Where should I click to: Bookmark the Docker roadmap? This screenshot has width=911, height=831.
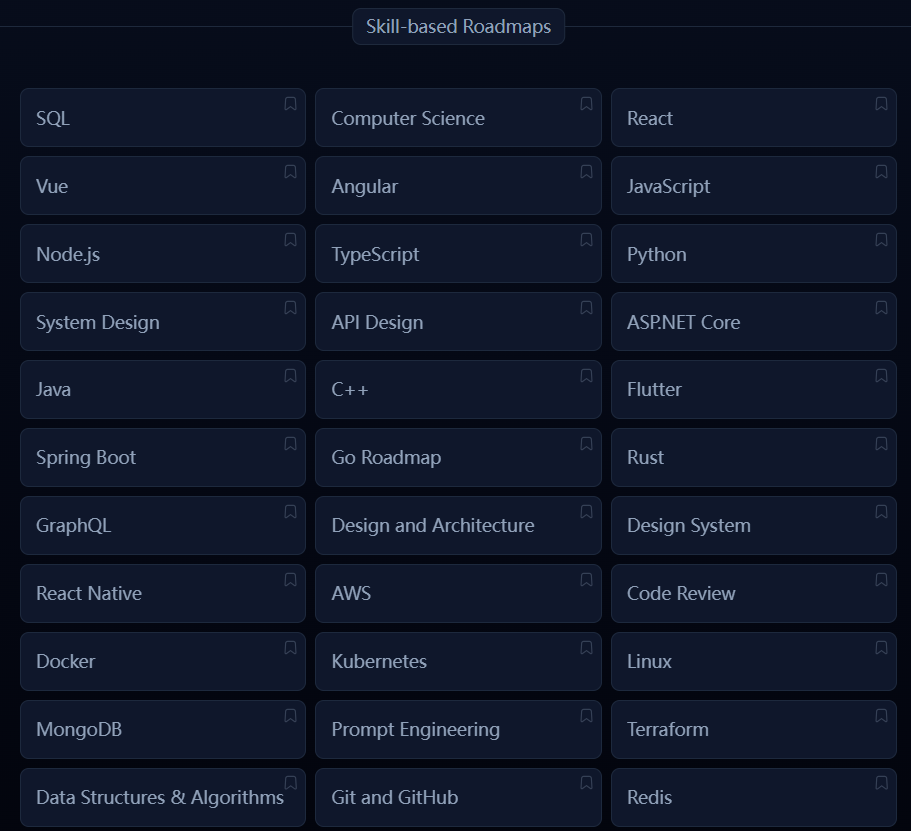pyautogui.click(x=290, y=647)
